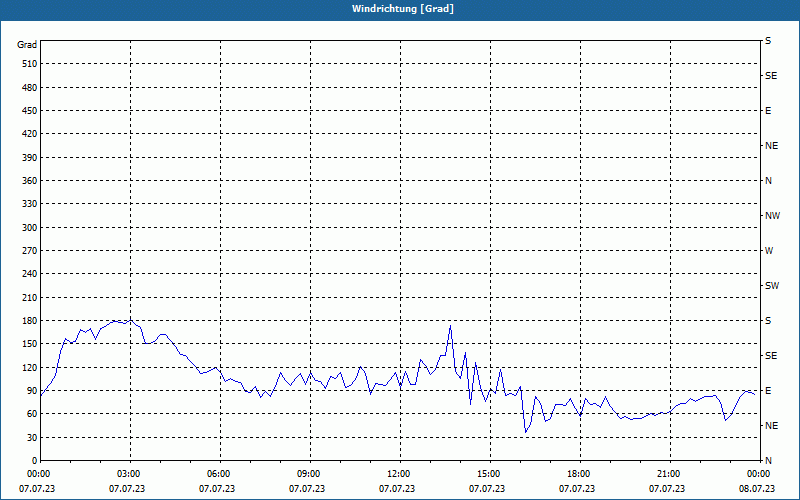This screenshot has height=500, width=800.
Task: Click the 07.07.23 date under 18:00
Action: pyautogui.click(x=577, y=488)
